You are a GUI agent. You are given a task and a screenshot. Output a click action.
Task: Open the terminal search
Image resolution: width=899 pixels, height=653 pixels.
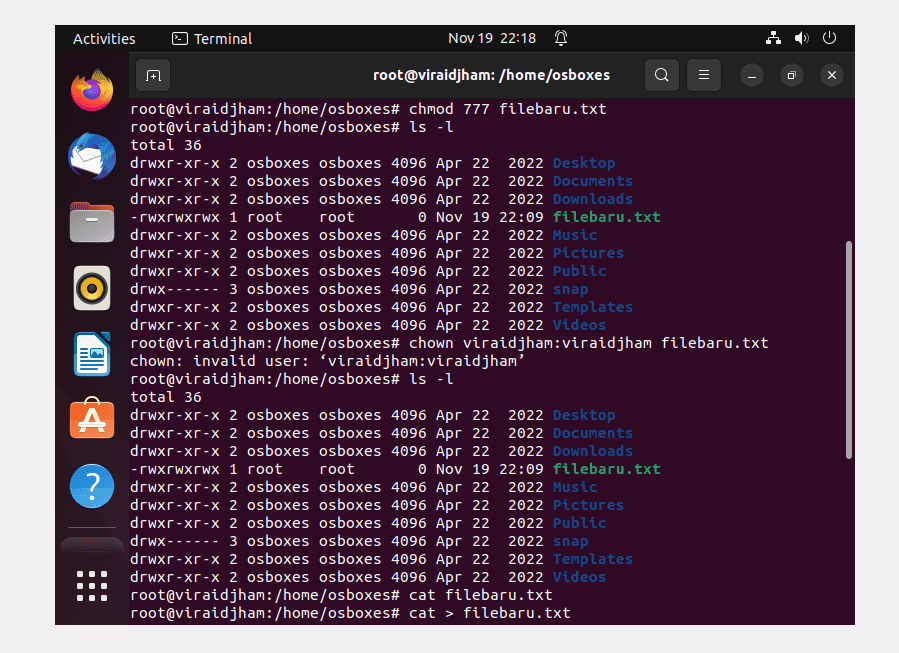click(x=662, y=75)
